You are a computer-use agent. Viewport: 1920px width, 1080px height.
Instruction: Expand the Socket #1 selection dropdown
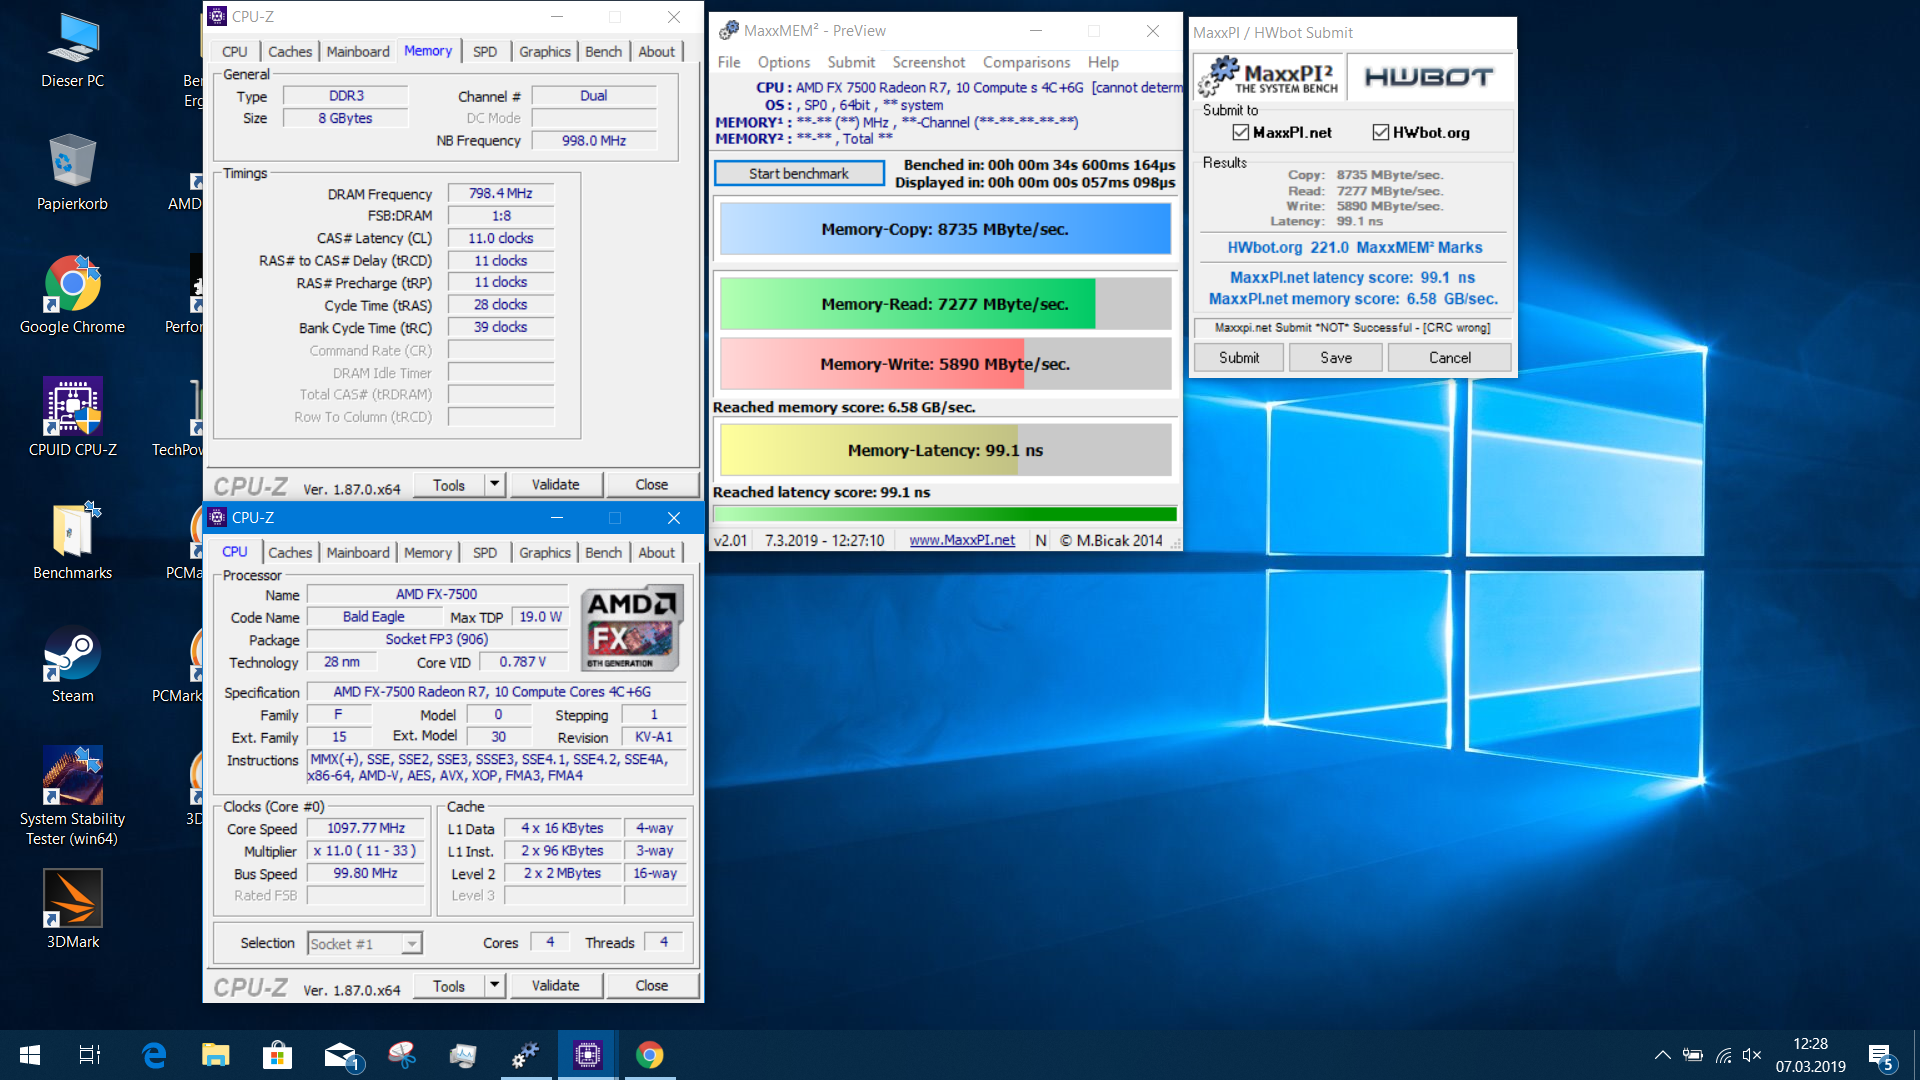[411, 943]
